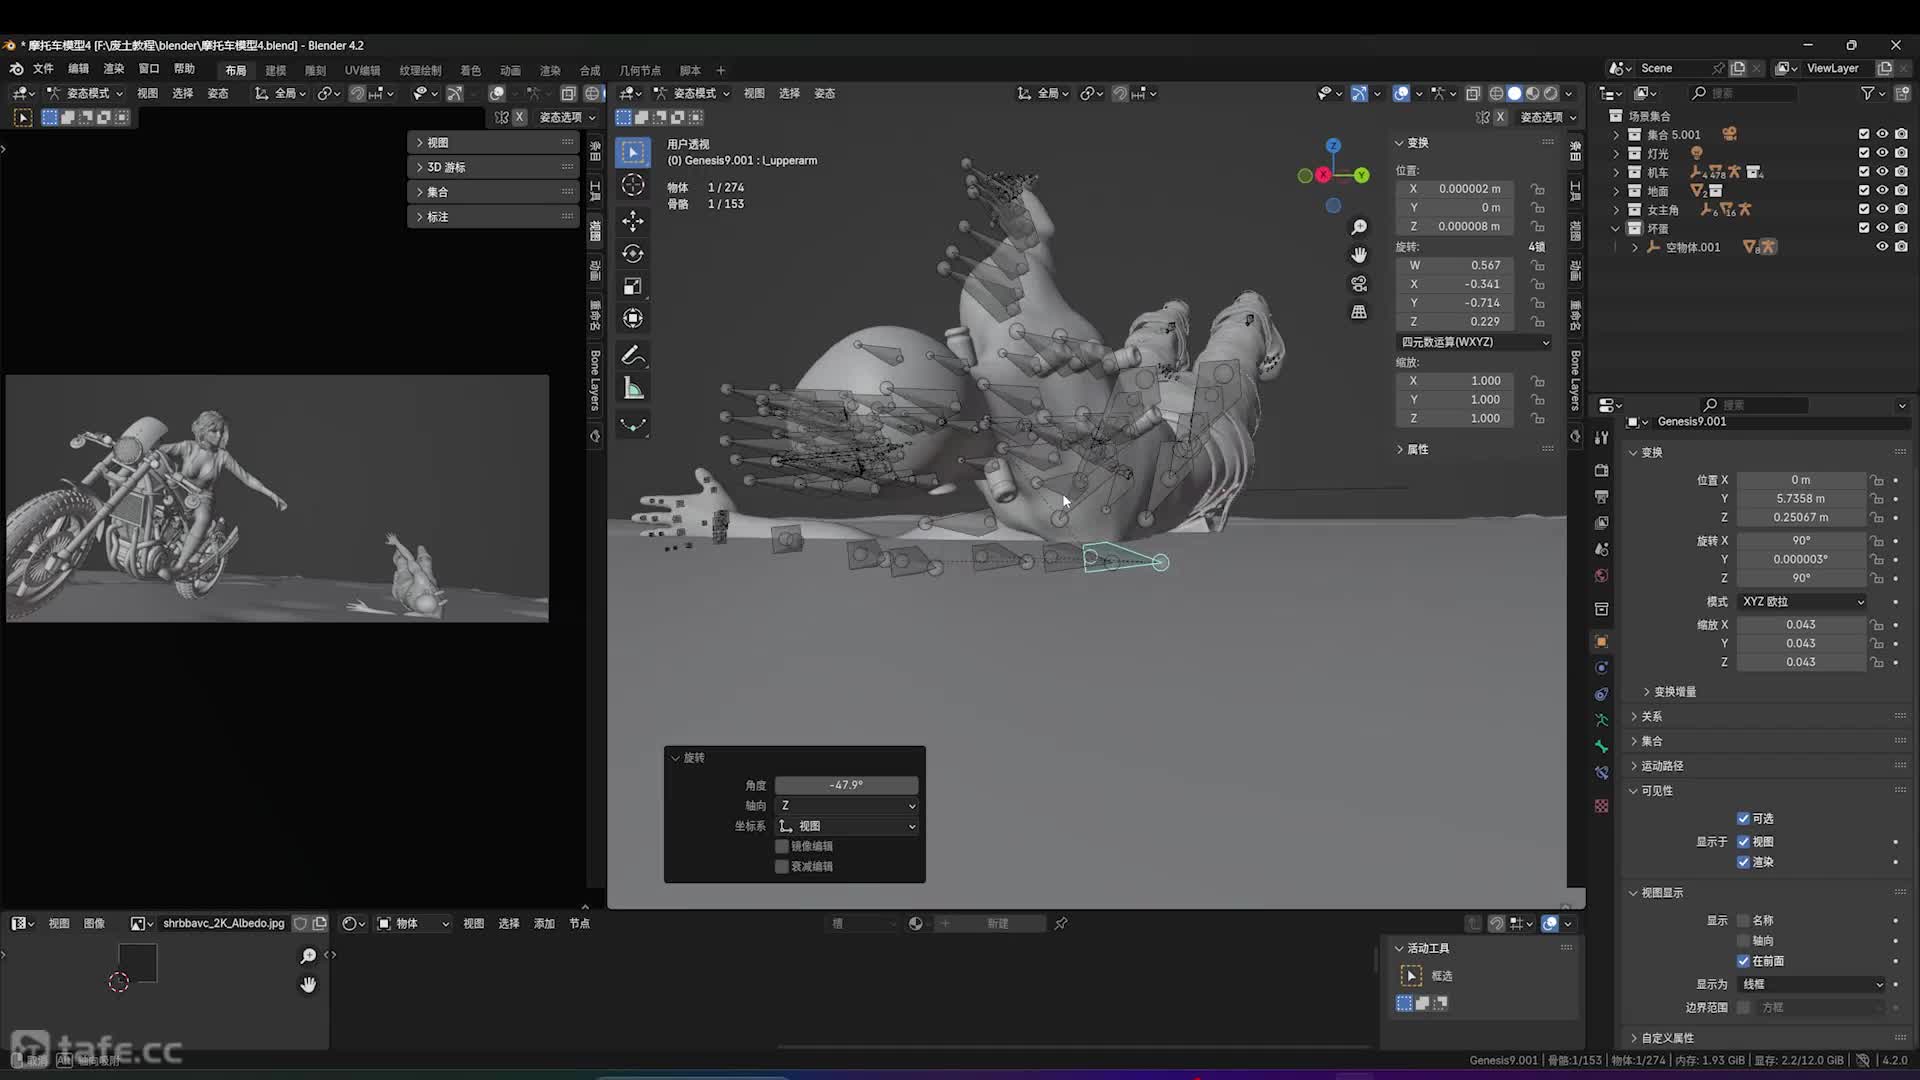This screenshot has width=1920, height=1080.
Task: Open 添加 menu in node editor header
Action: tap(544, 923)
